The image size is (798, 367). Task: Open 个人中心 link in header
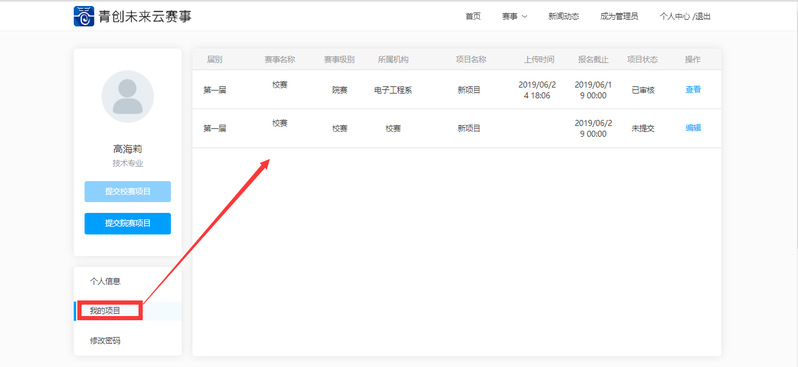tap(675, 16)
